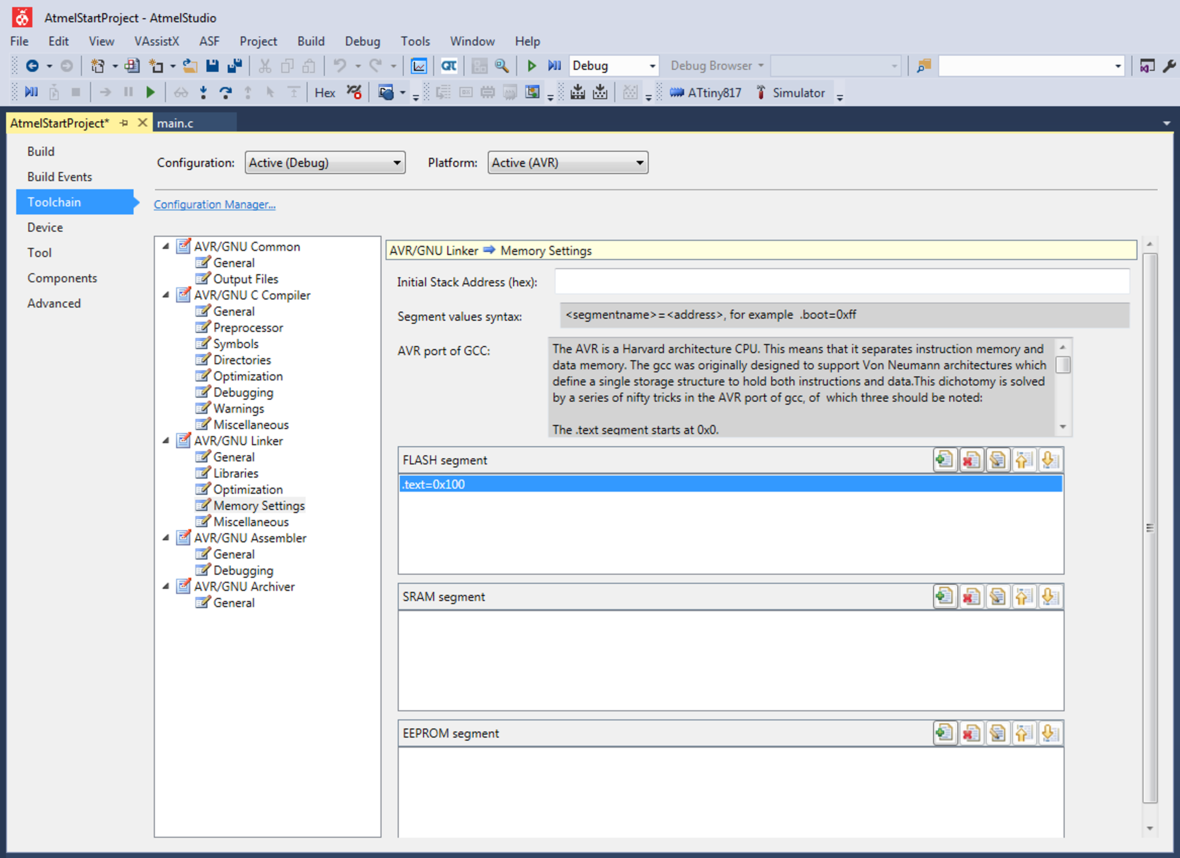Viewport: 1180px width, 858px height.
Task: Click the Save icon in the toolbar
Action: [212, 66]
